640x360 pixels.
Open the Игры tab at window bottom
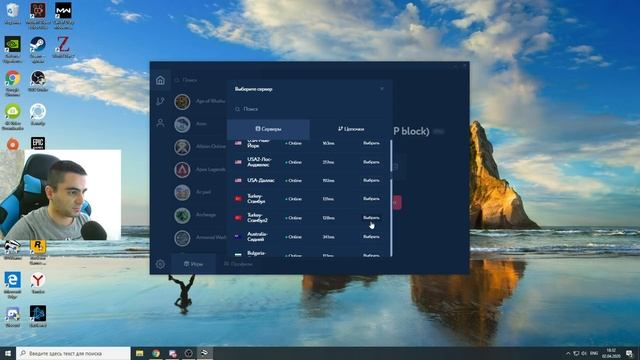(x=193, y=264)
